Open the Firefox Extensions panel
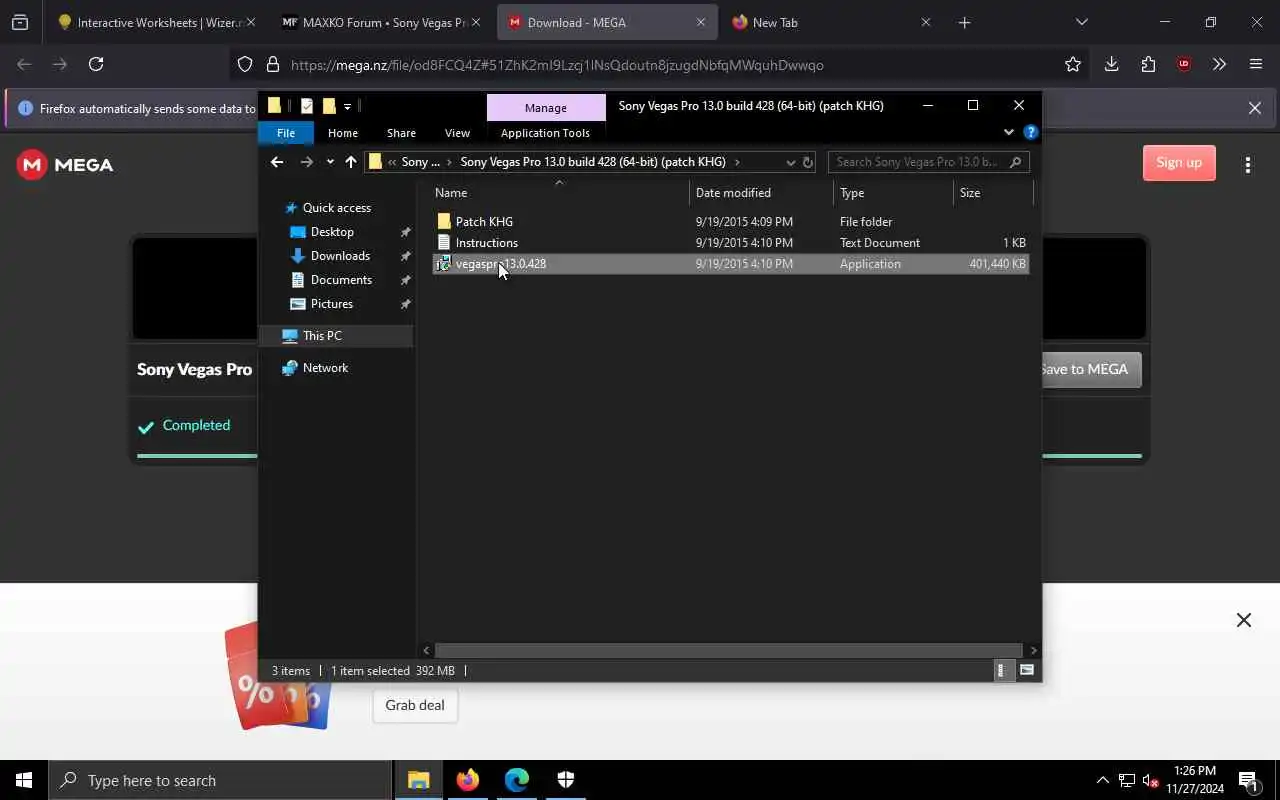Screen dimensions: 1280x800 pos(1148,64)
